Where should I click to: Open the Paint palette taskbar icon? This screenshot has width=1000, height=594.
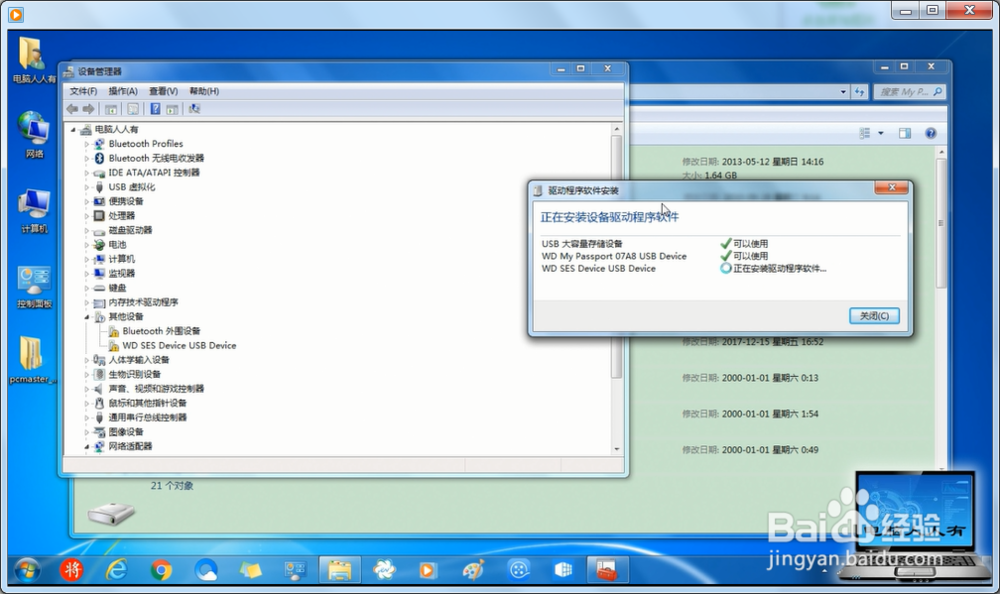(473, 570)
